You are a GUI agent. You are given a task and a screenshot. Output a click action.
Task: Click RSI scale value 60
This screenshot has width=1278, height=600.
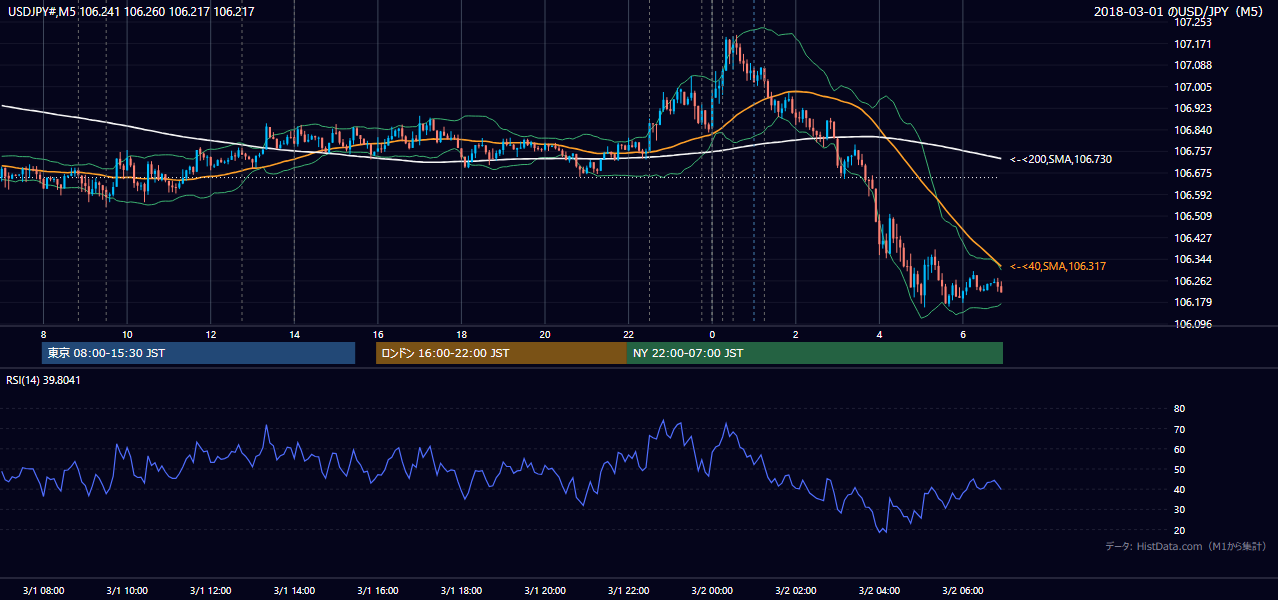tap(1179, 449)
